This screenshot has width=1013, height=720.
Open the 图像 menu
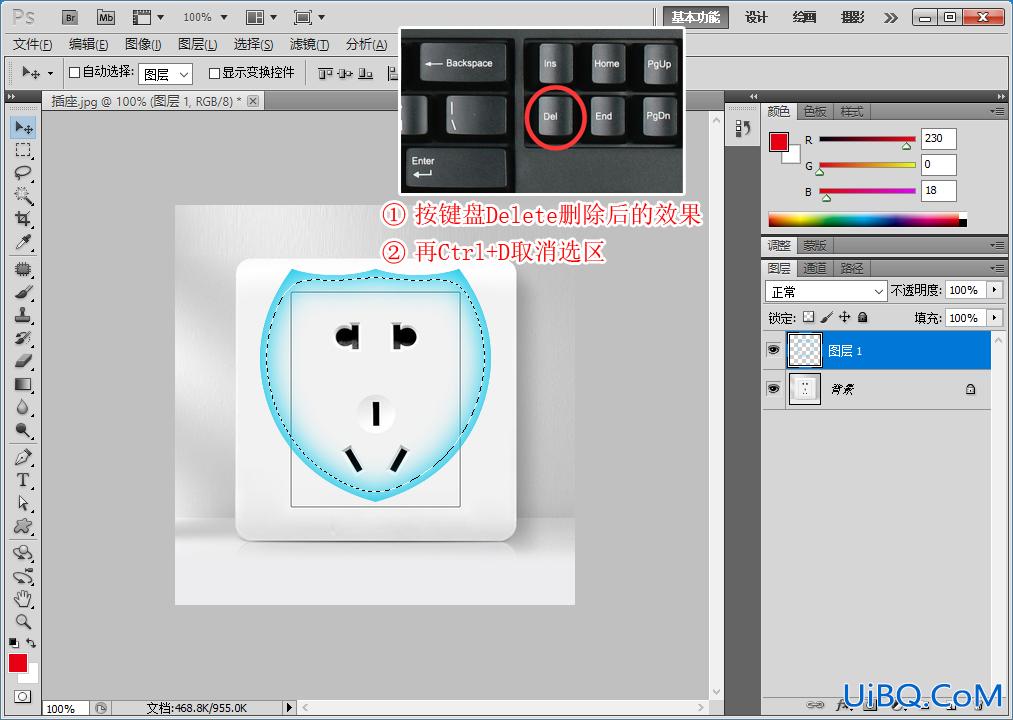click(143, 45)
